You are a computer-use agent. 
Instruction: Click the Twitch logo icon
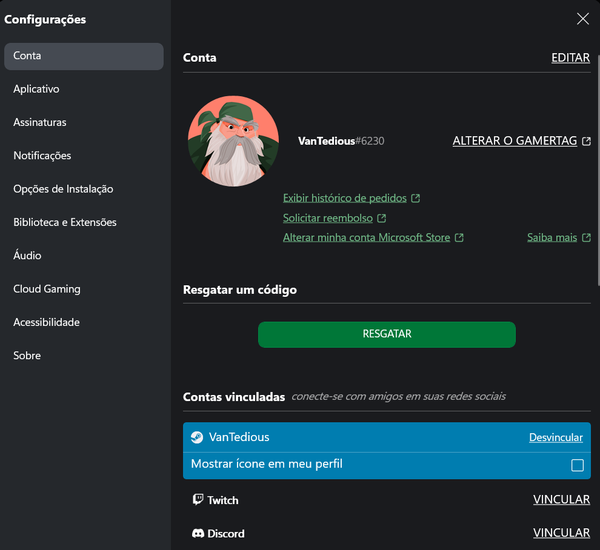198,500
